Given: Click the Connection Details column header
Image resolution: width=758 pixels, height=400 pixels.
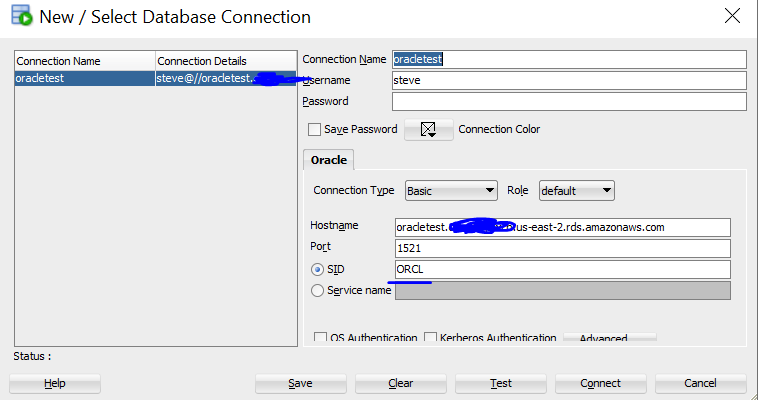Looking at the screenshot, I should point(226,61).
